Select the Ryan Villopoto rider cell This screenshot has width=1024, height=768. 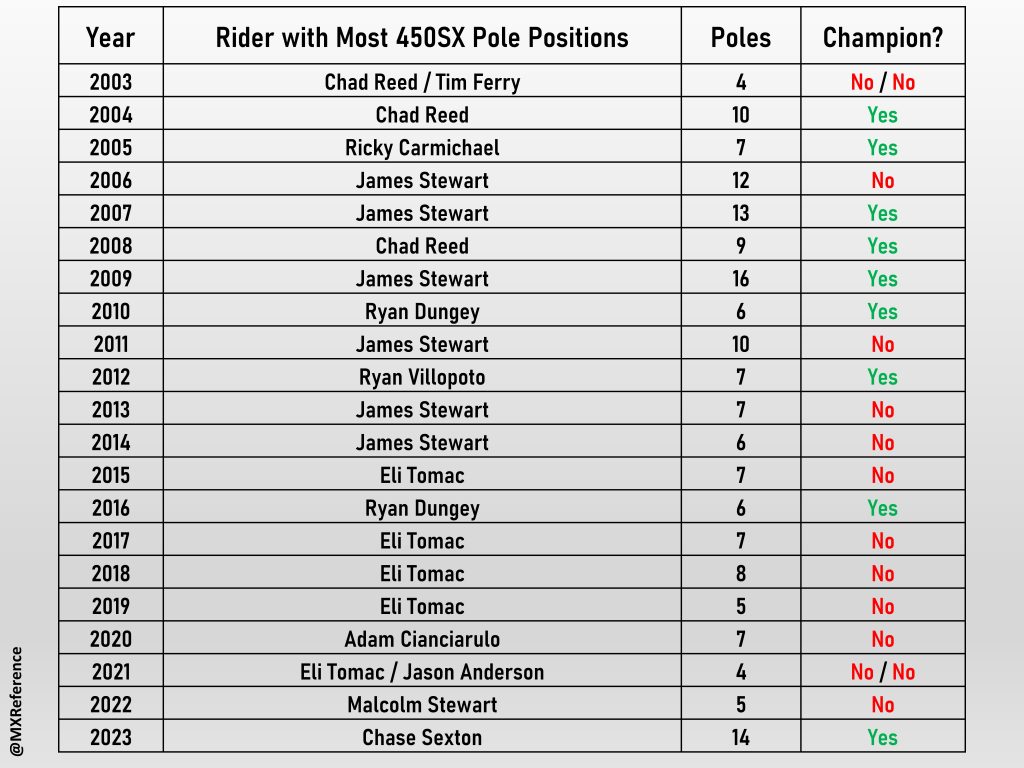tap(422, 377)
